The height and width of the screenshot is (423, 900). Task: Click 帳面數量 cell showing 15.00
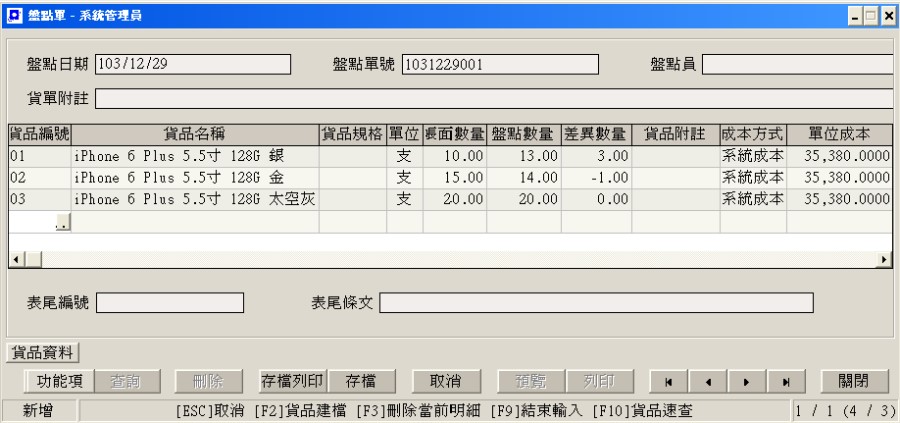(455, 178)
